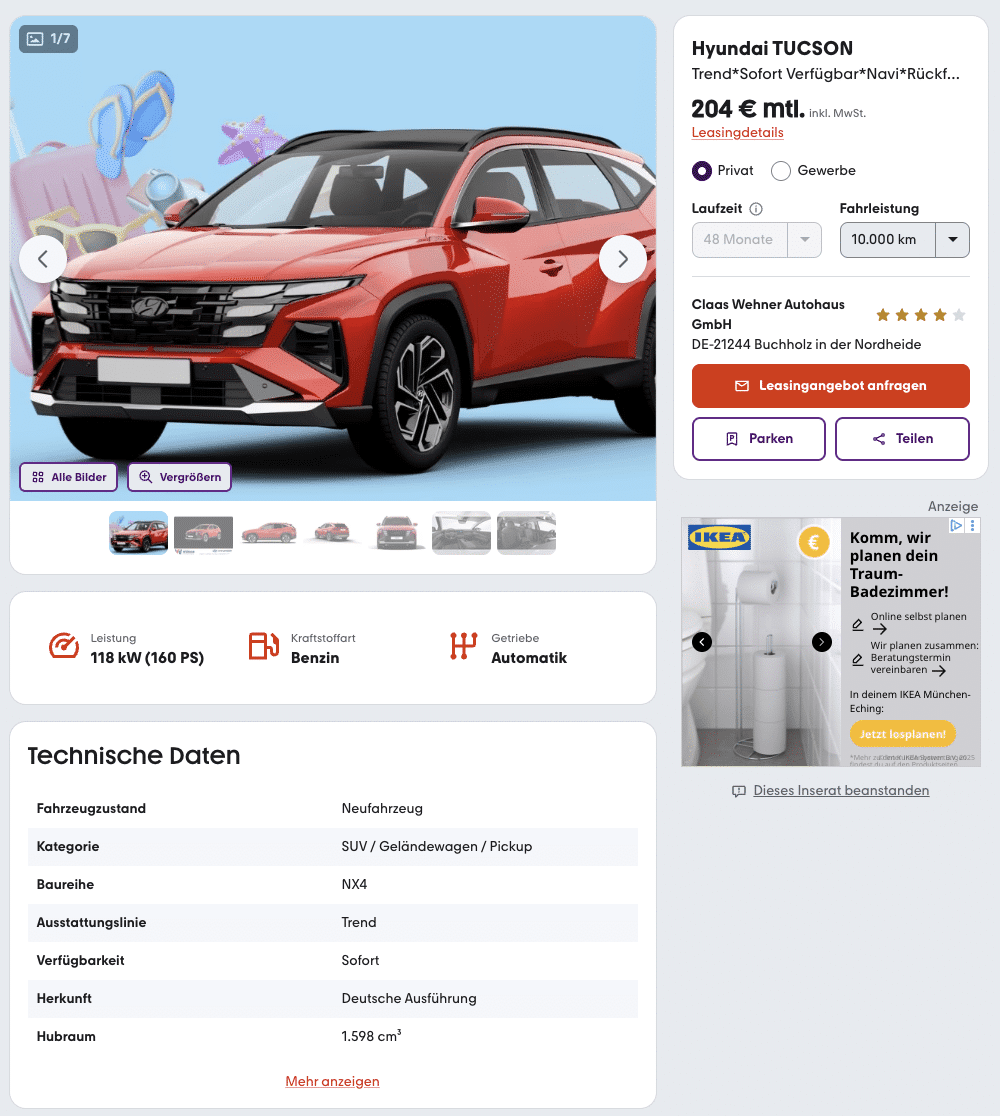
Task: Open the Fahrleistung 10.000 km dropdown
Action: [905, 240]
